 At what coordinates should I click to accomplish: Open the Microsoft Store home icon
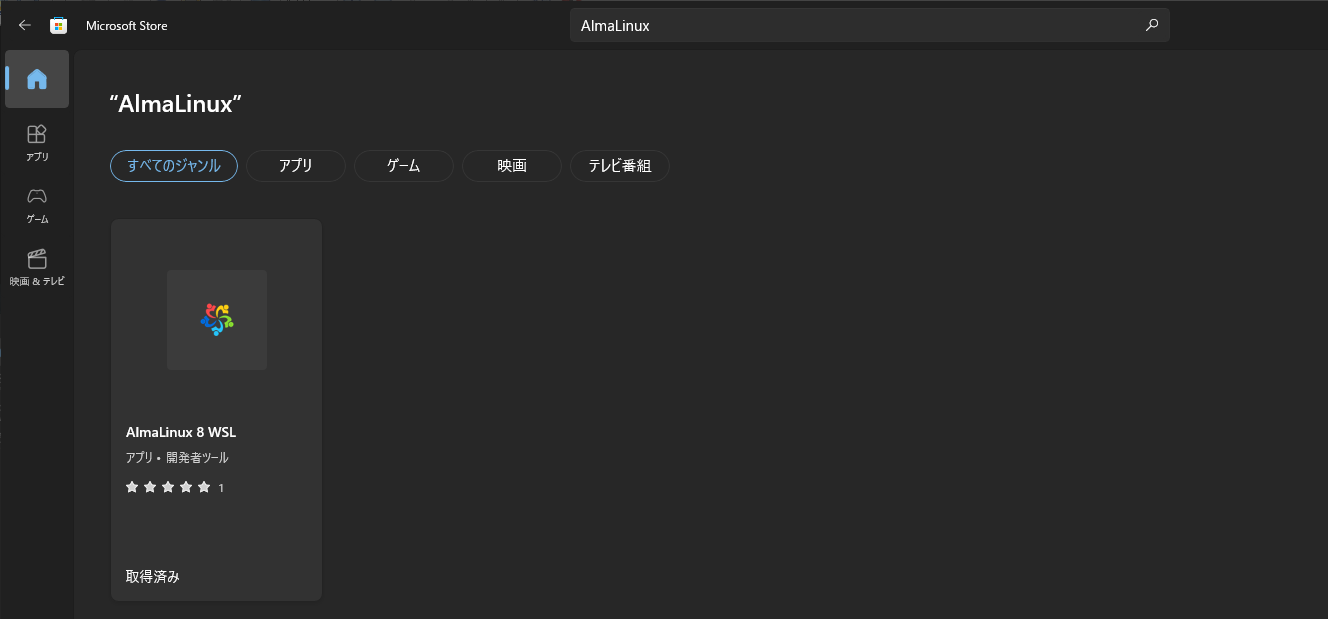click(36, 79)
